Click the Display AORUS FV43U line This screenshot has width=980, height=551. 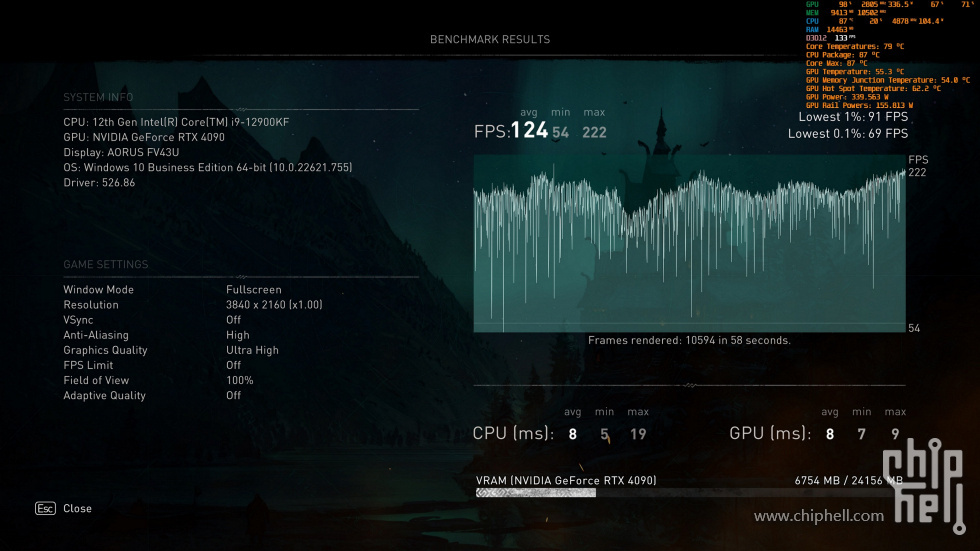(121, 152)
